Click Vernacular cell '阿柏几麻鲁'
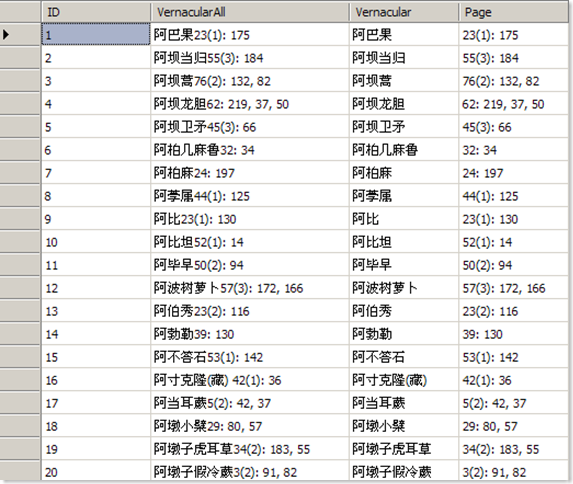573x484 pixels. (404, 150)
